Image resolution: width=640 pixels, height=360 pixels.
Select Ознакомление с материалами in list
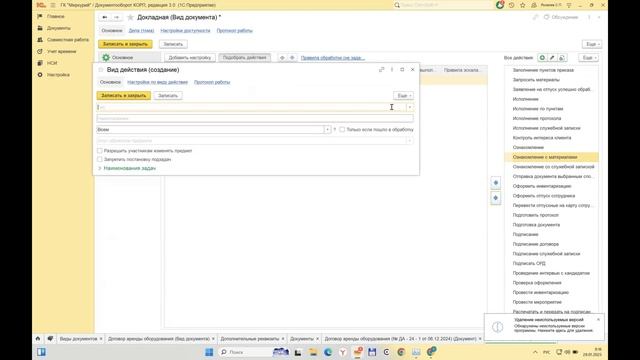(551, 157)
